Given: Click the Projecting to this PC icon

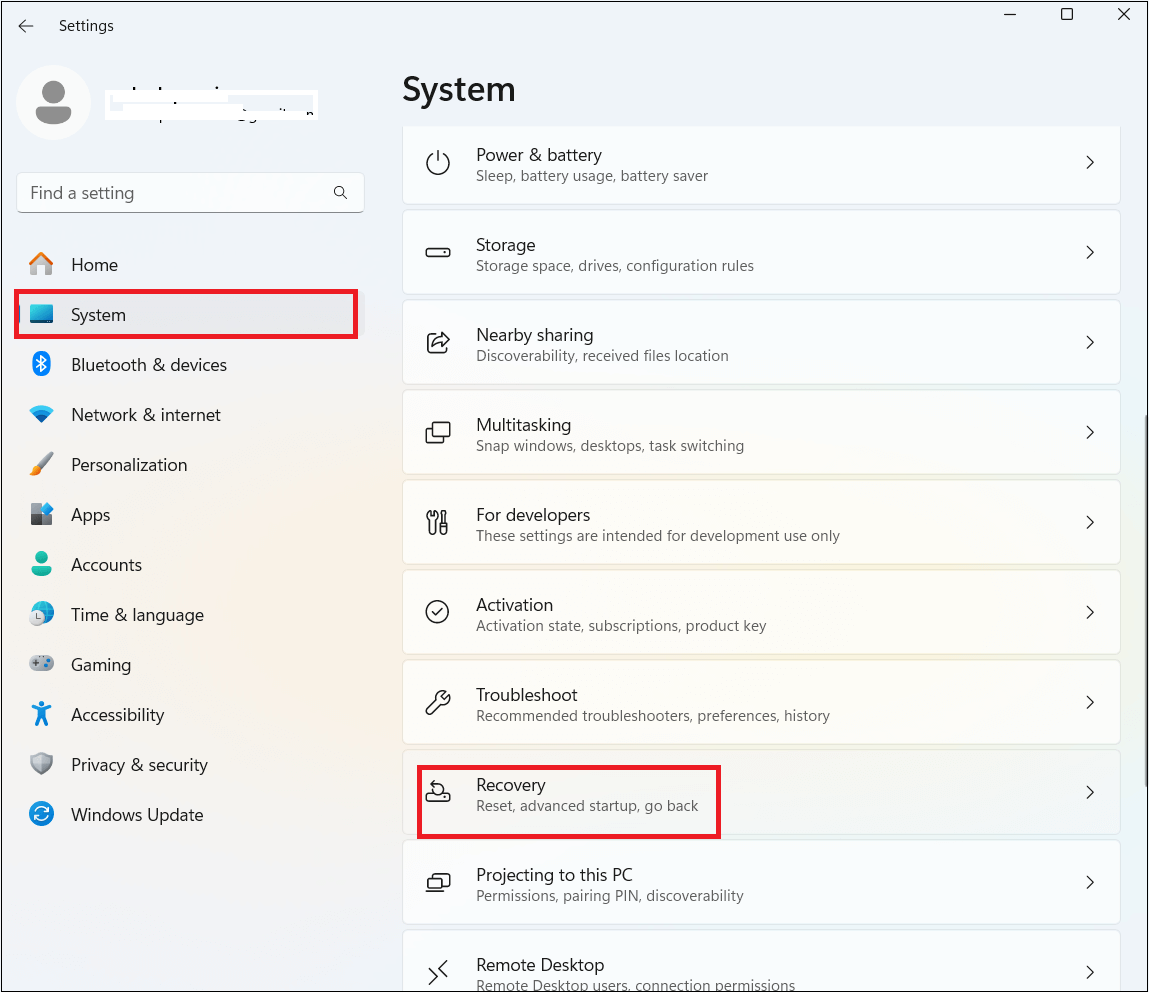Looking at the screenshot, I should [437, 882].
